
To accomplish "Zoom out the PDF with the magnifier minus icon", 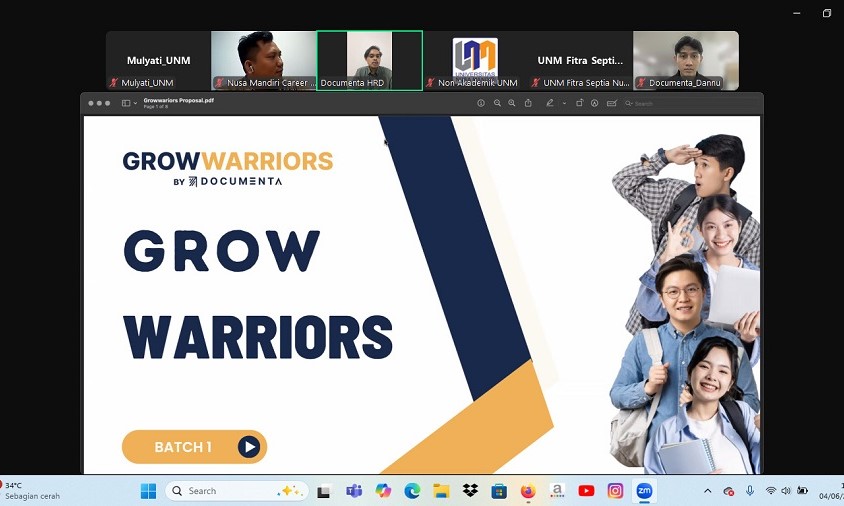I will [497, 103].
